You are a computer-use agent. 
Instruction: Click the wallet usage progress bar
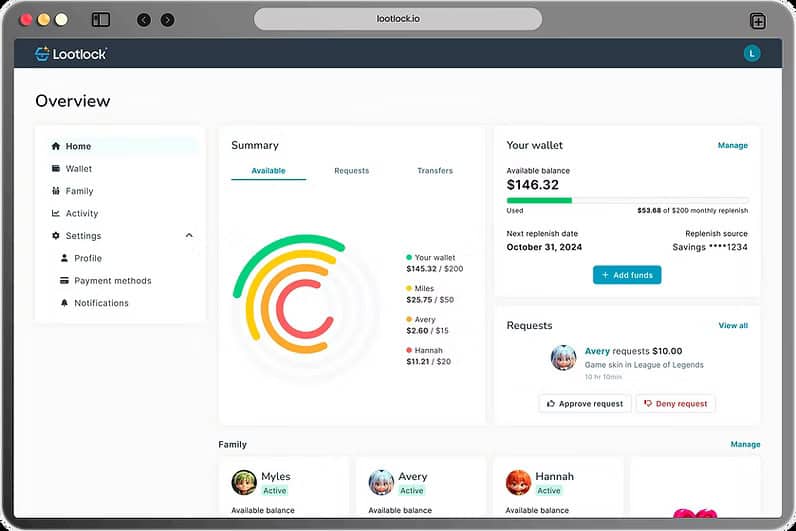(627, 200)
